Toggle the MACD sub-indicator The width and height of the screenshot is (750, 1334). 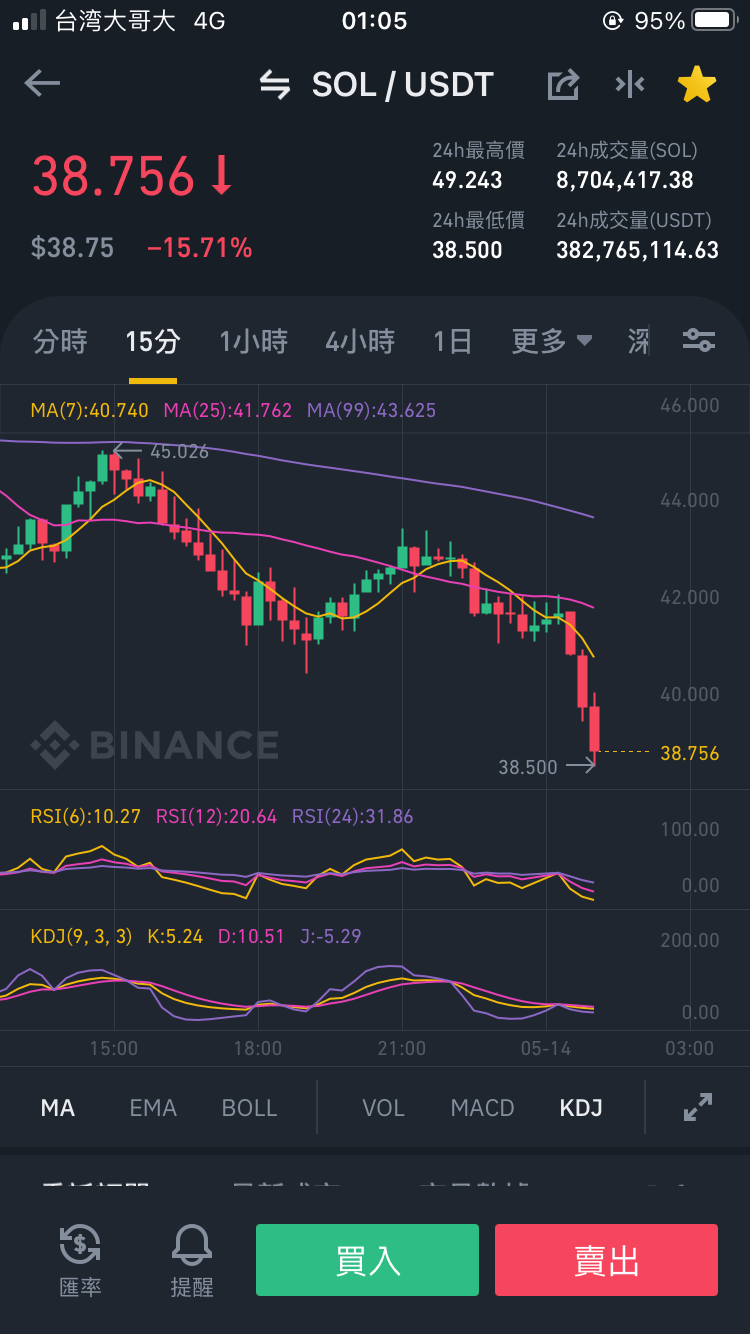pyautogui.click(x=482, y=1108)
